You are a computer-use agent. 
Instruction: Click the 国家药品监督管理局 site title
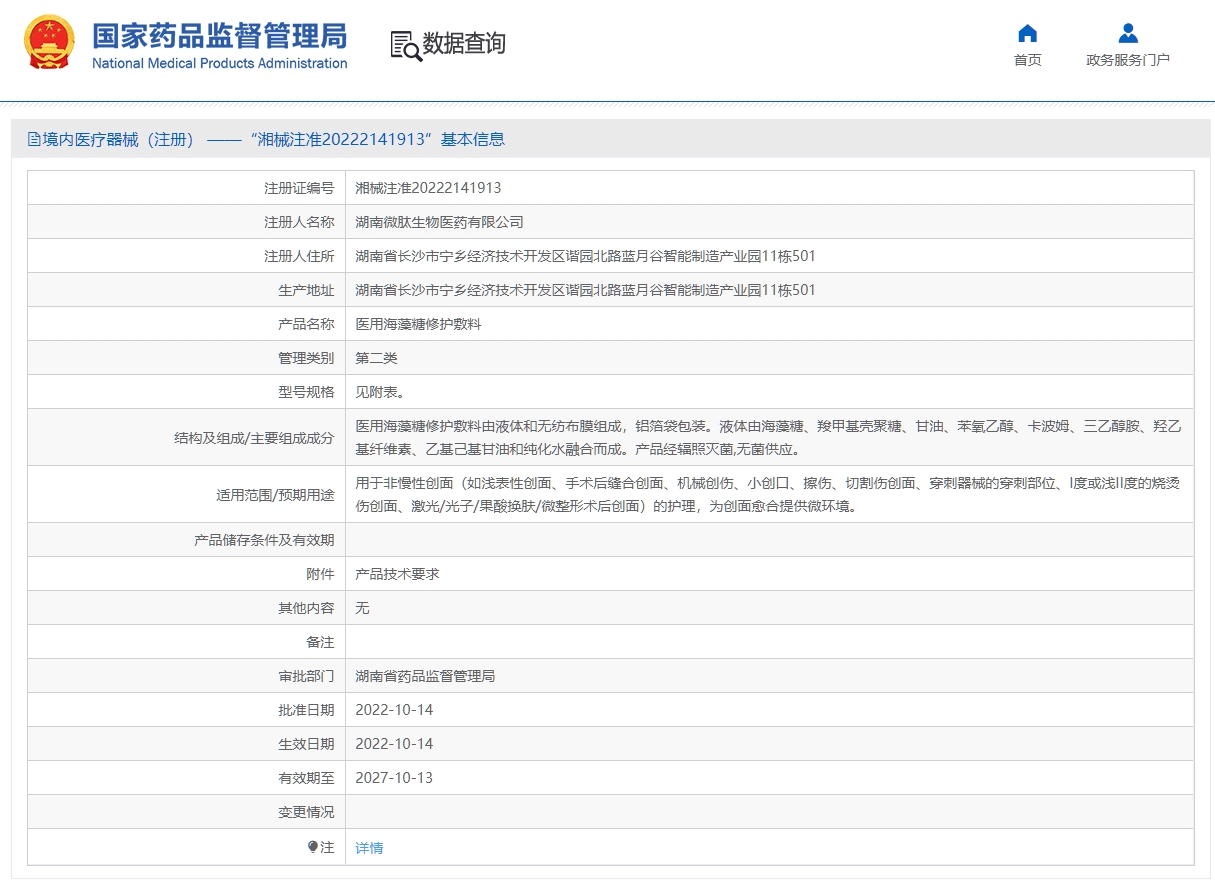[x=219, y=36]
